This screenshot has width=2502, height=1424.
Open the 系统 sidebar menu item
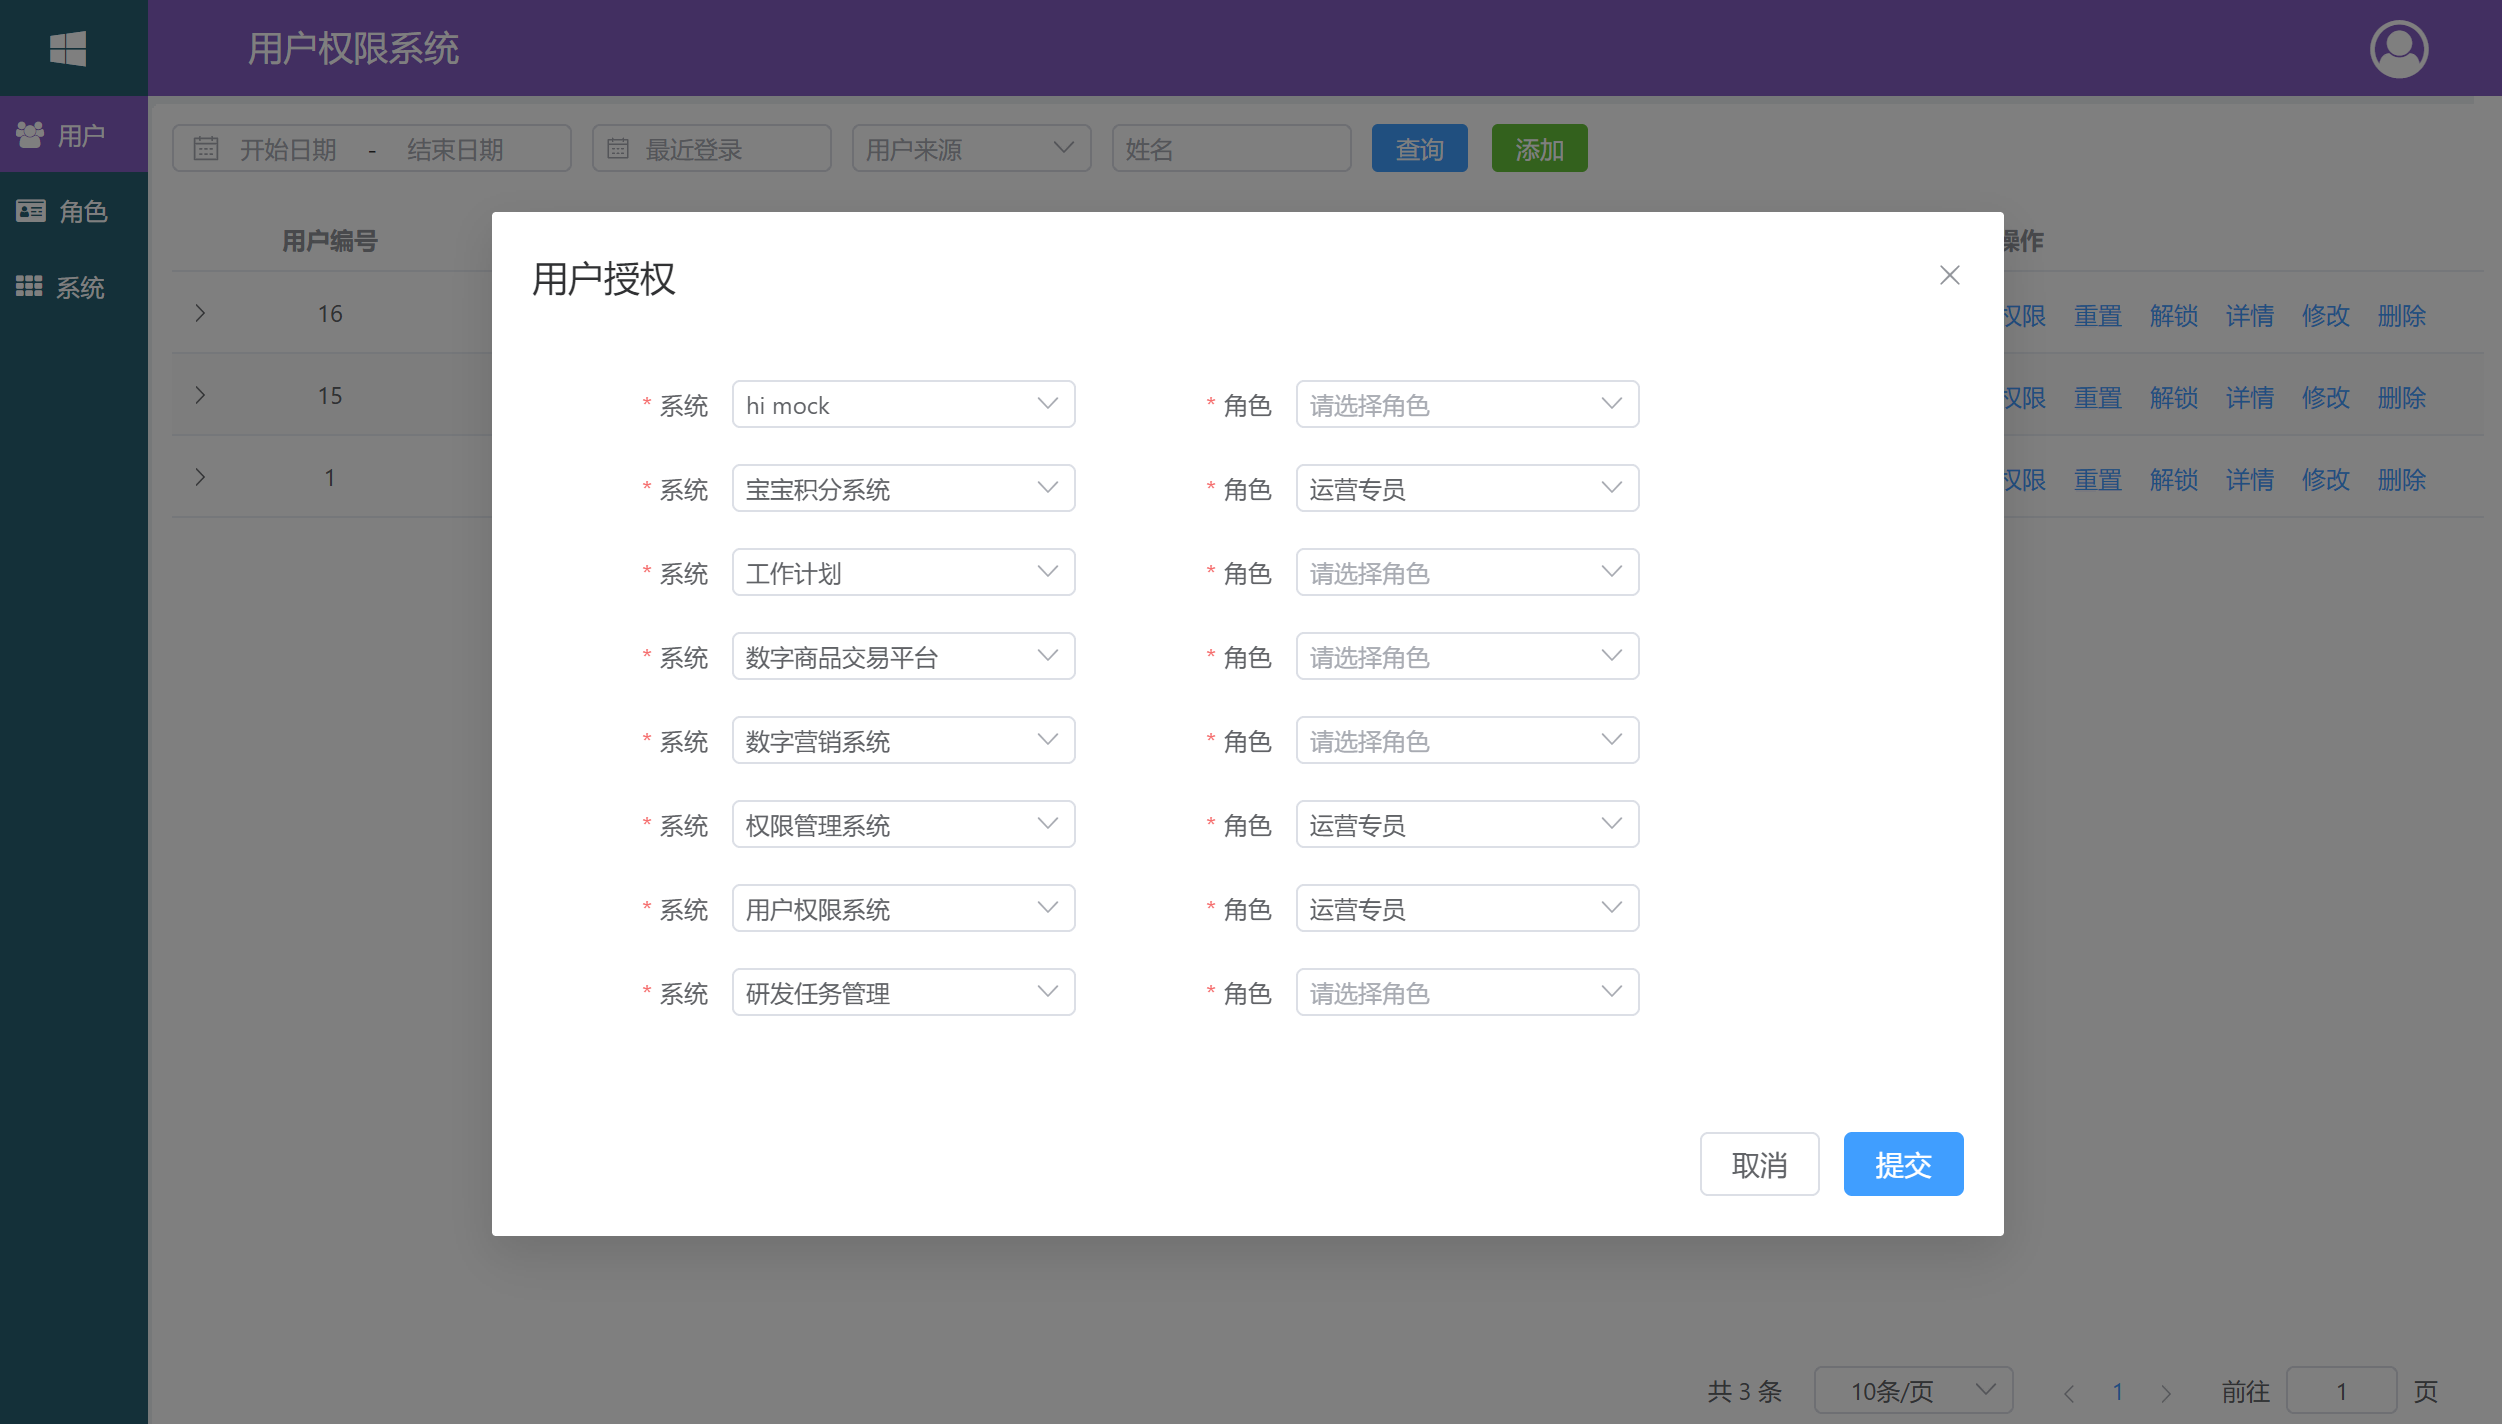[74, 288]
